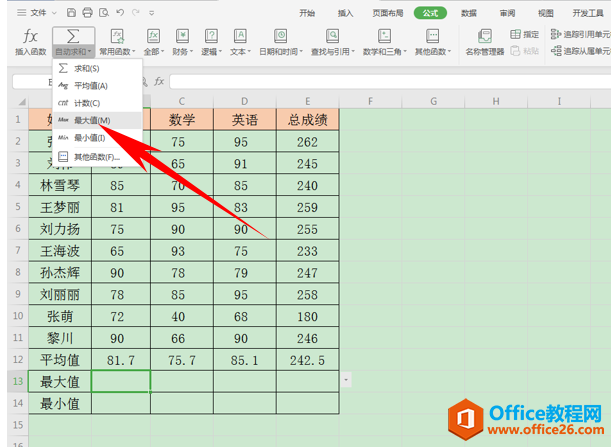The width and height of the screenshot is (611, 447).
Task: Select Sum 求和(S) from the dropdown
Action: 97,69
